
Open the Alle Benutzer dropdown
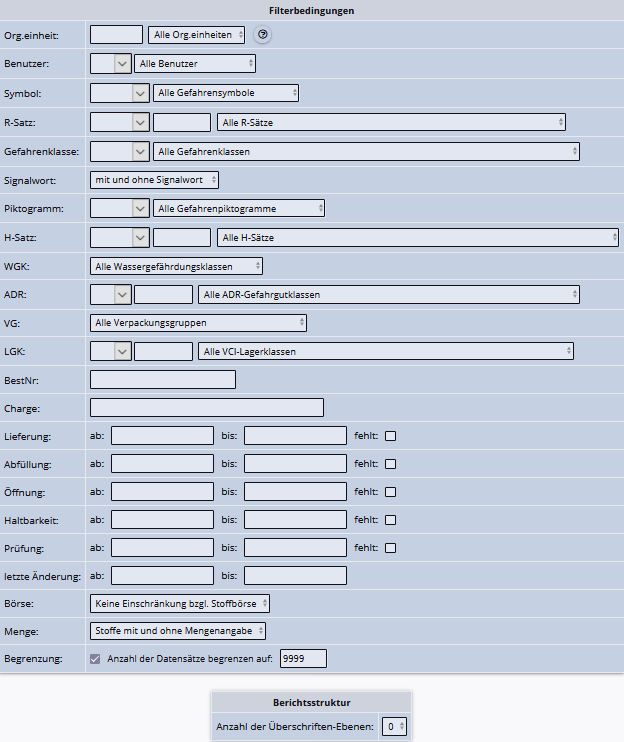[x=195, y=64]
